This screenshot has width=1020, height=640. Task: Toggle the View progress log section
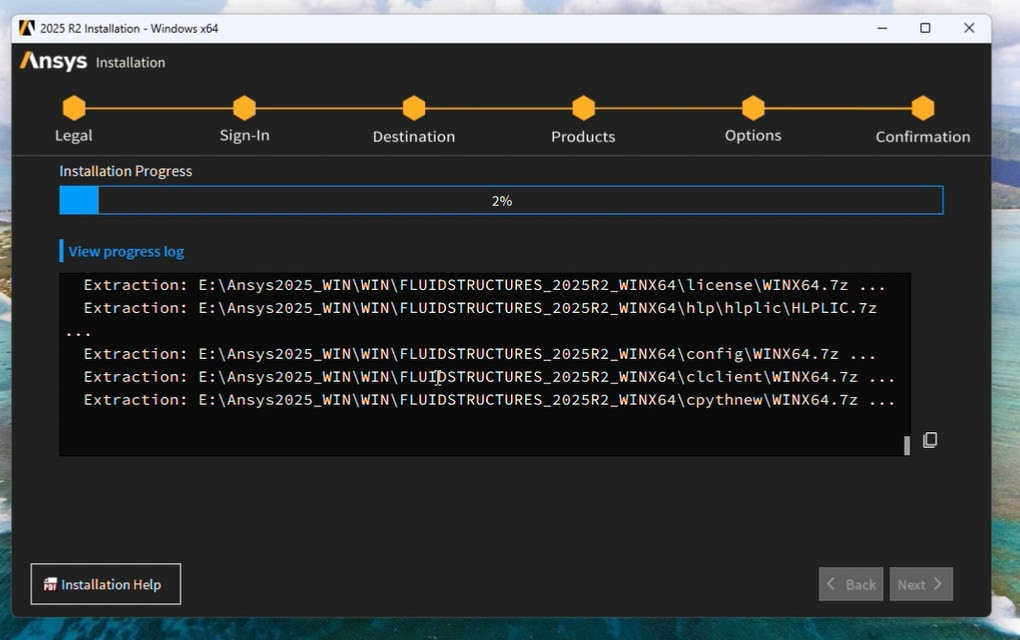point(126,252)
